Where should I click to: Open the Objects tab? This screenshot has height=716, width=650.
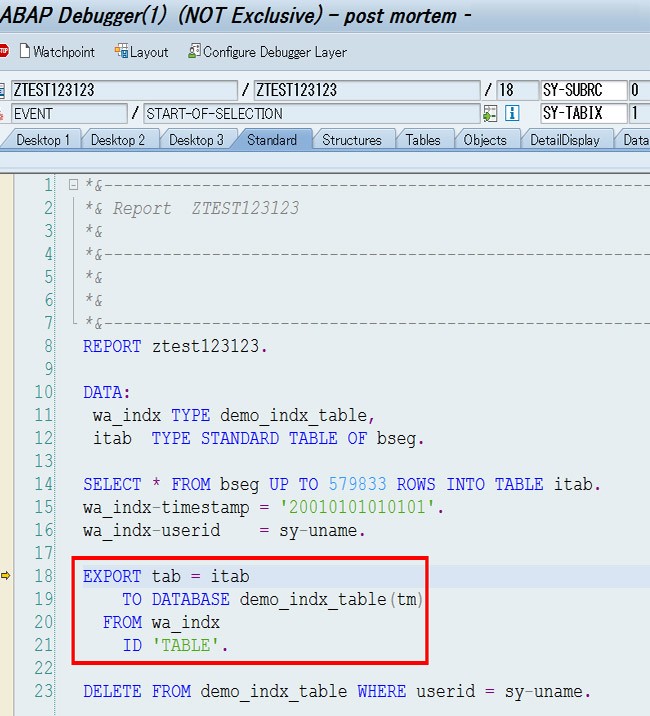(485, 140)
